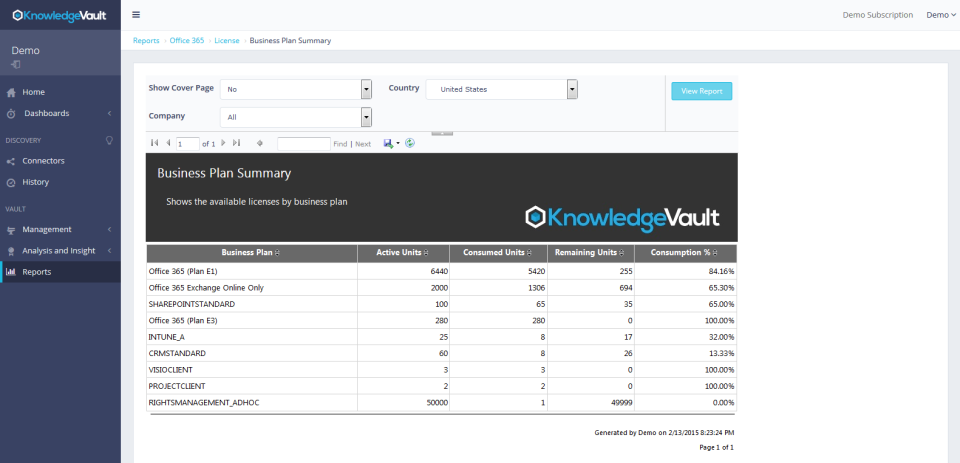Click the 84.16% consumption value
The width and height of the screenshot is (960, 463).
pos(722,271)
